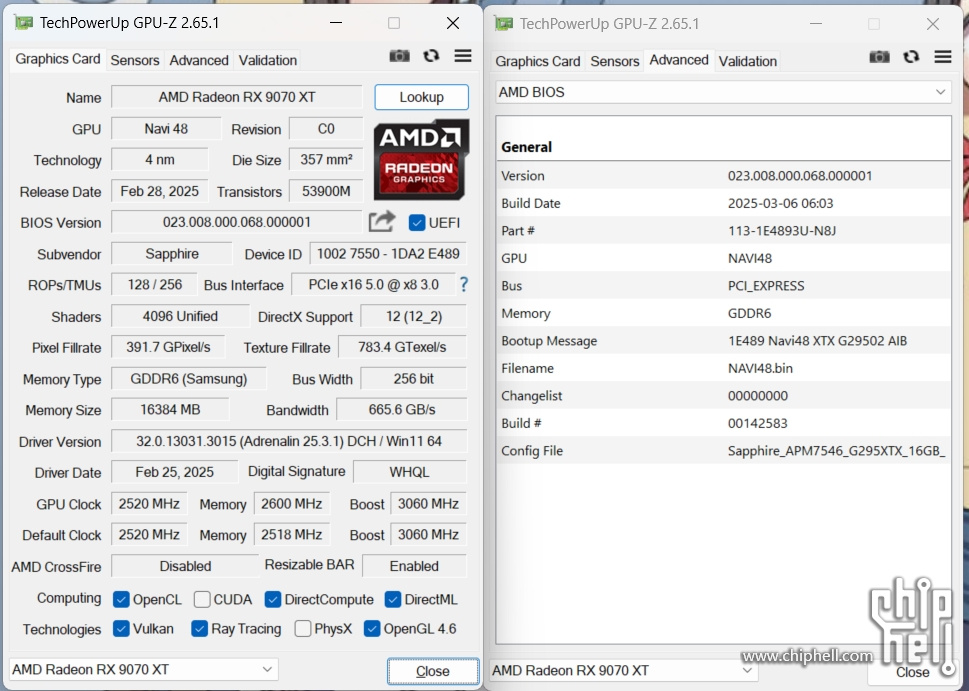Screen dimensions: 969x691
Task: Open GPU selector dropdown in left window
Action: tap(143, 669)
